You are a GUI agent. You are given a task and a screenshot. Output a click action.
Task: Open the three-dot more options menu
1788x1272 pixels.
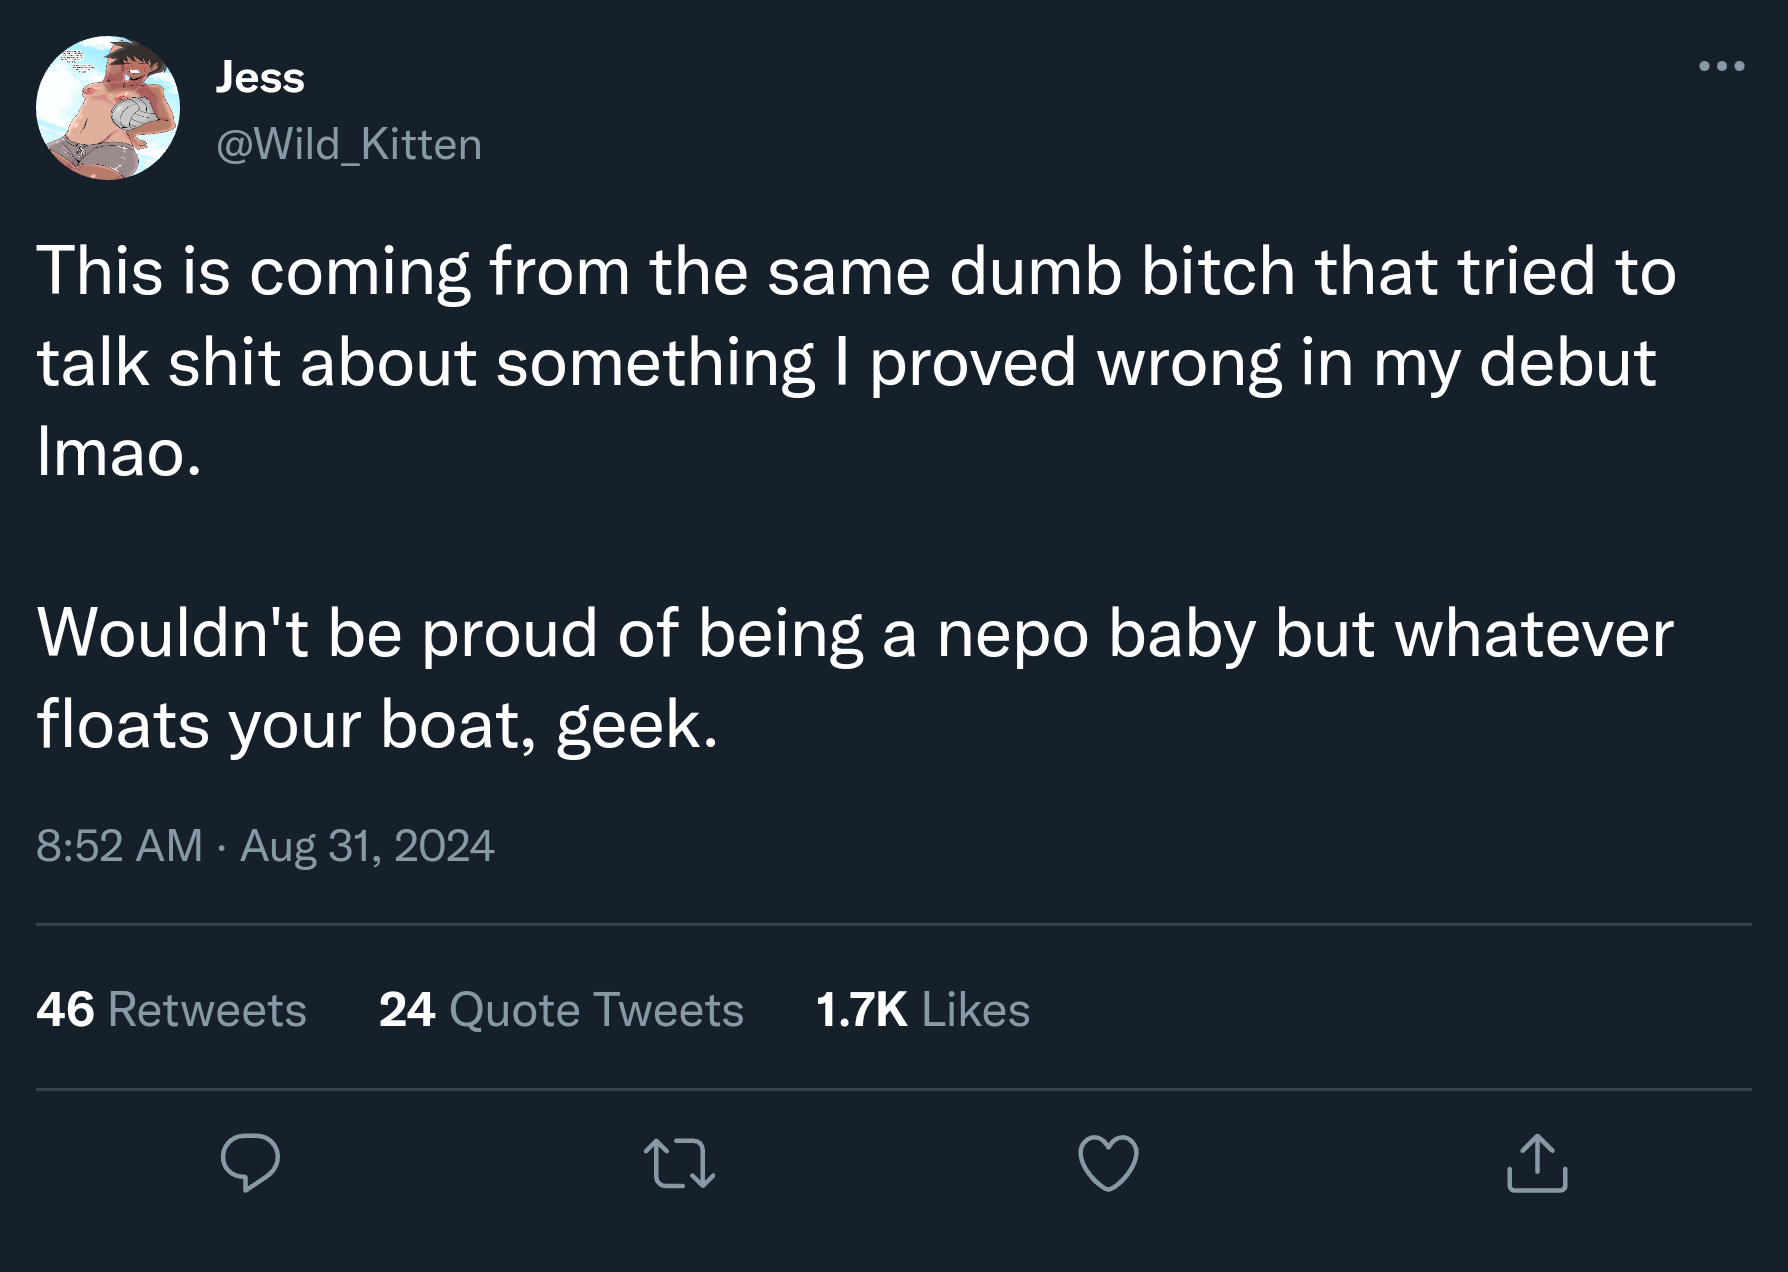pyautogui.click(x=1721, y=67)
